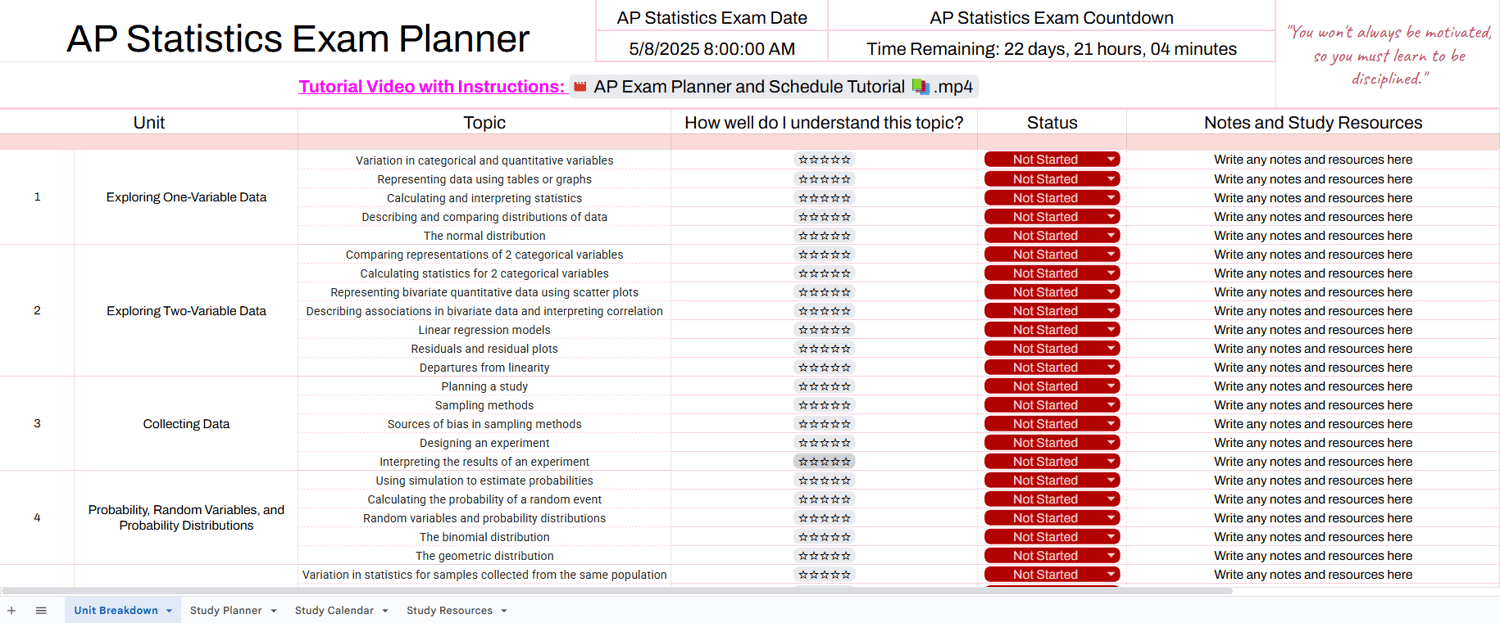
Task: Click the AP Statistics Exam Planner title
Action: click(298, 38)
